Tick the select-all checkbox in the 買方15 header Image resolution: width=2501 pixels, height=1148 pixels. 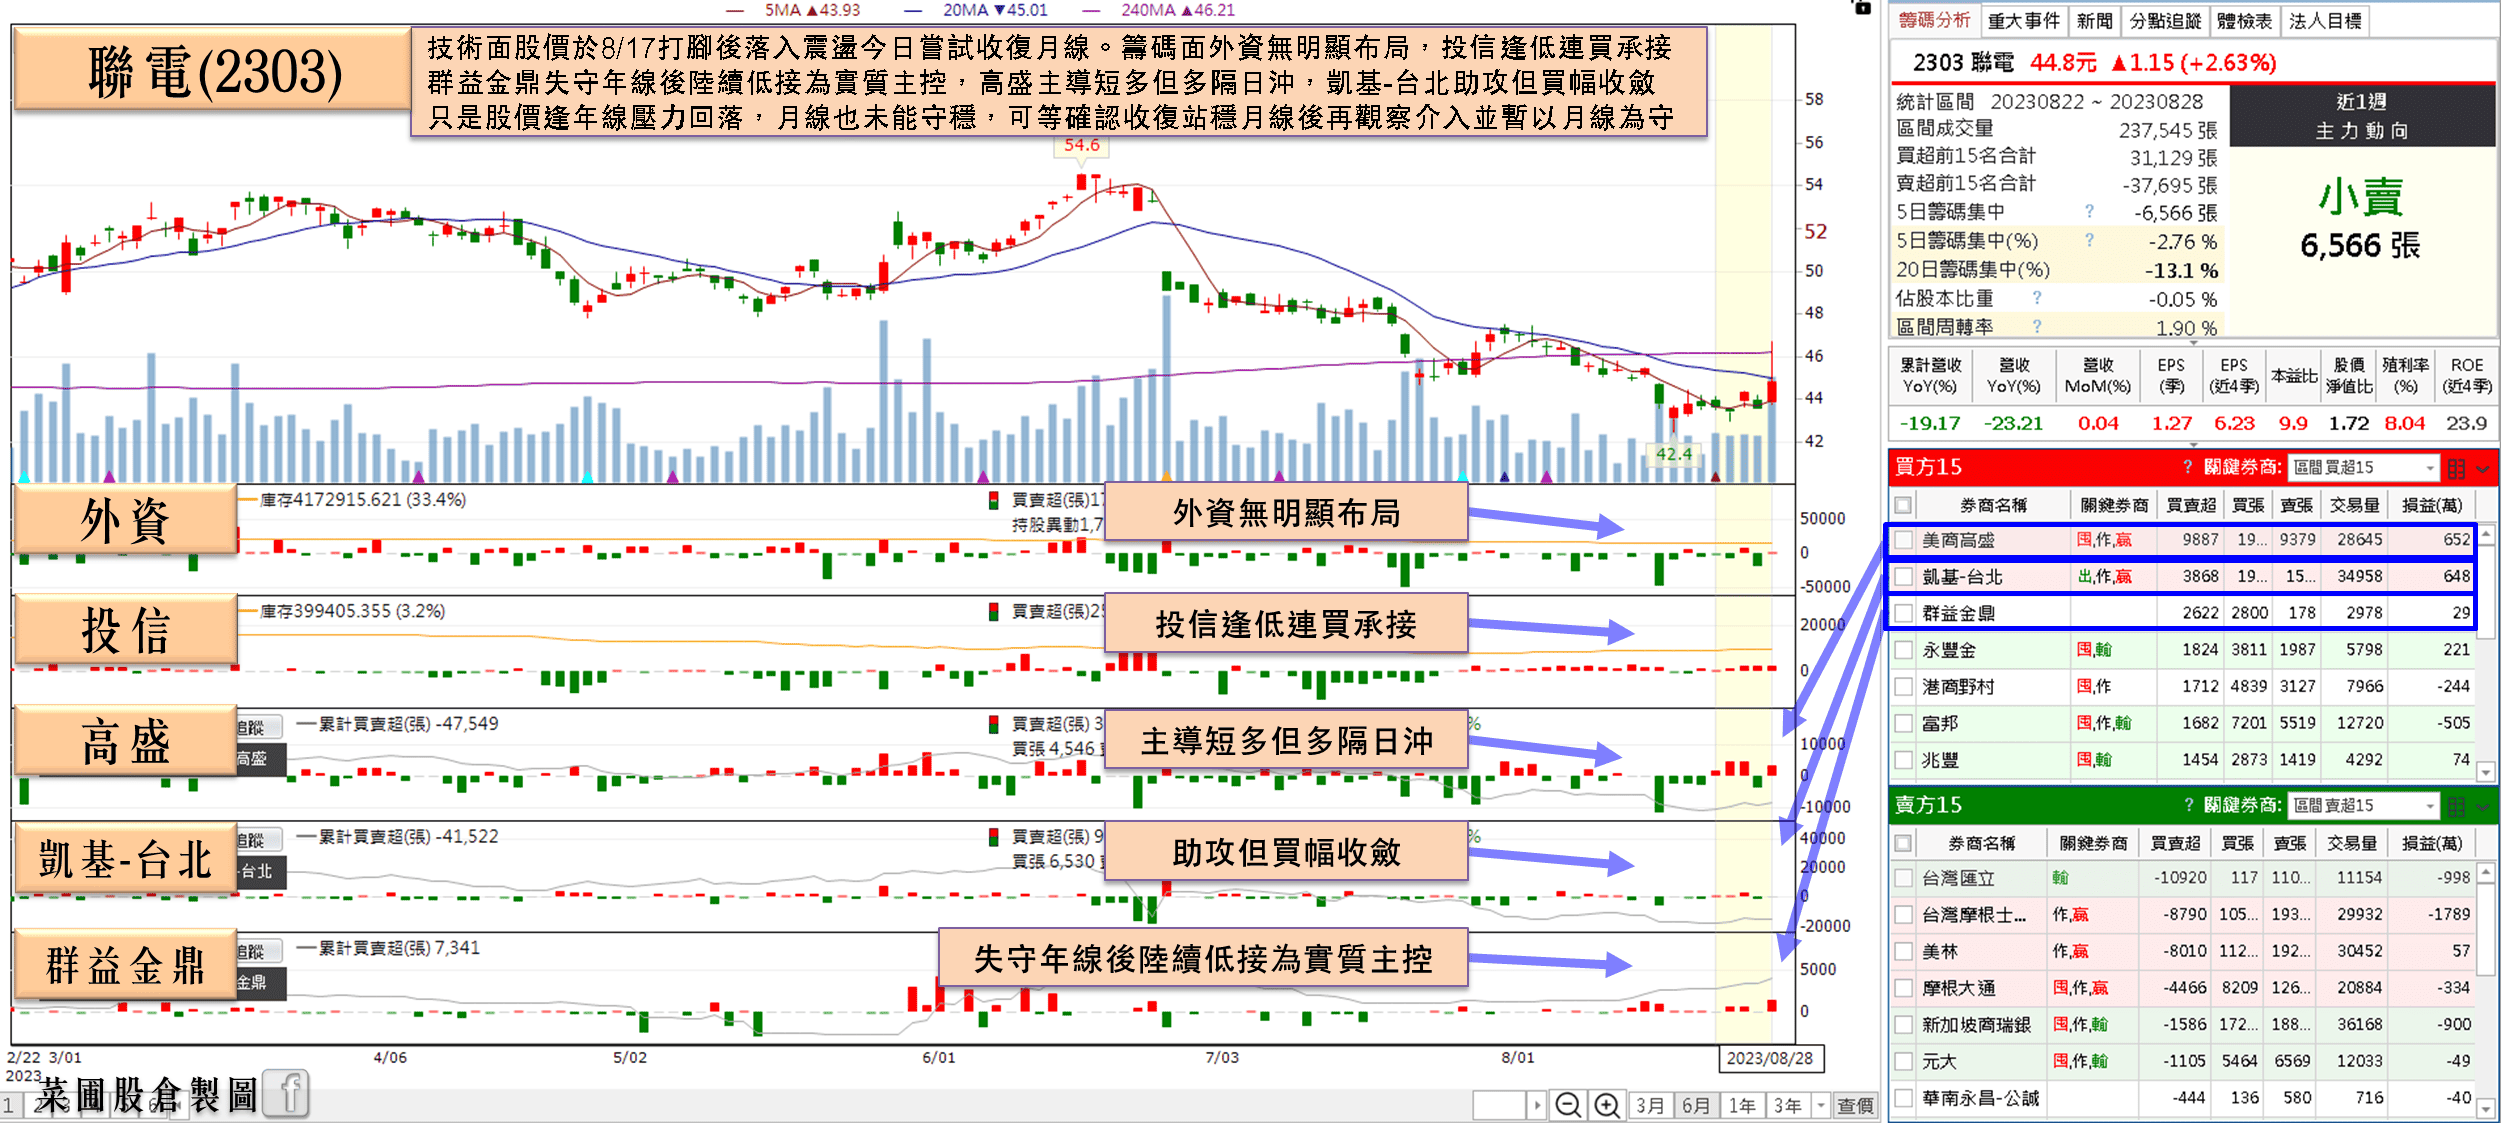pyautogui.click(x=1903, y=505)
